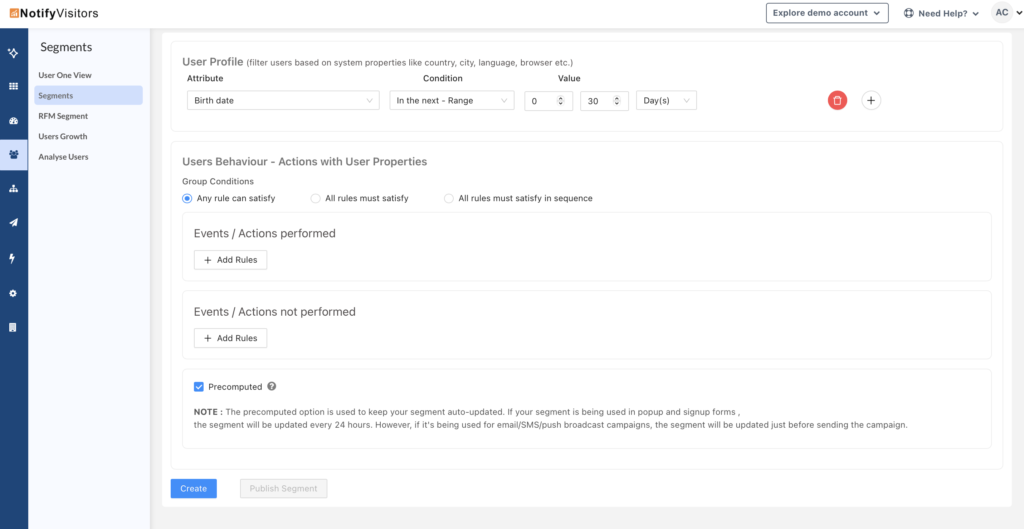The height and width of the screenshot is (529, 1024).
Task: Open the paper plane campaigns icon
Action: (x=13, y=223)
